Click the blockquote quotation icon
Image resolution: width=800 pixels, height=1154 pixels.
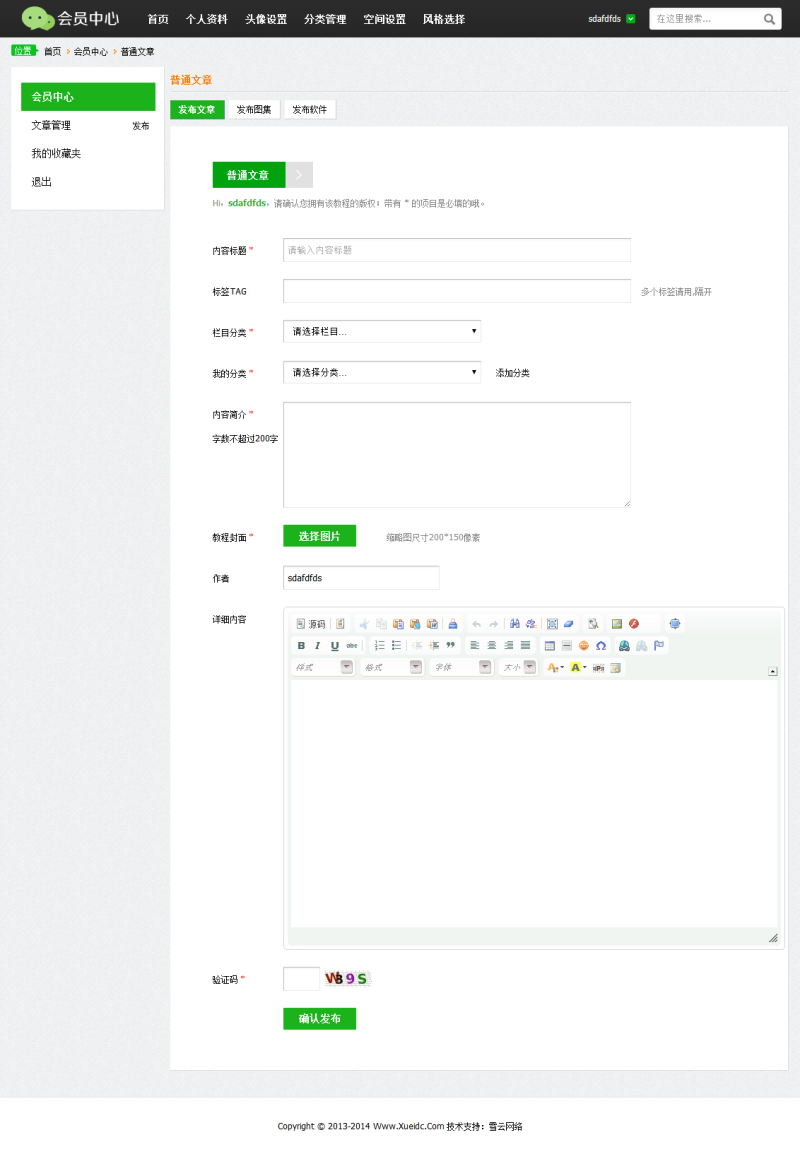(x=450, y=645)
